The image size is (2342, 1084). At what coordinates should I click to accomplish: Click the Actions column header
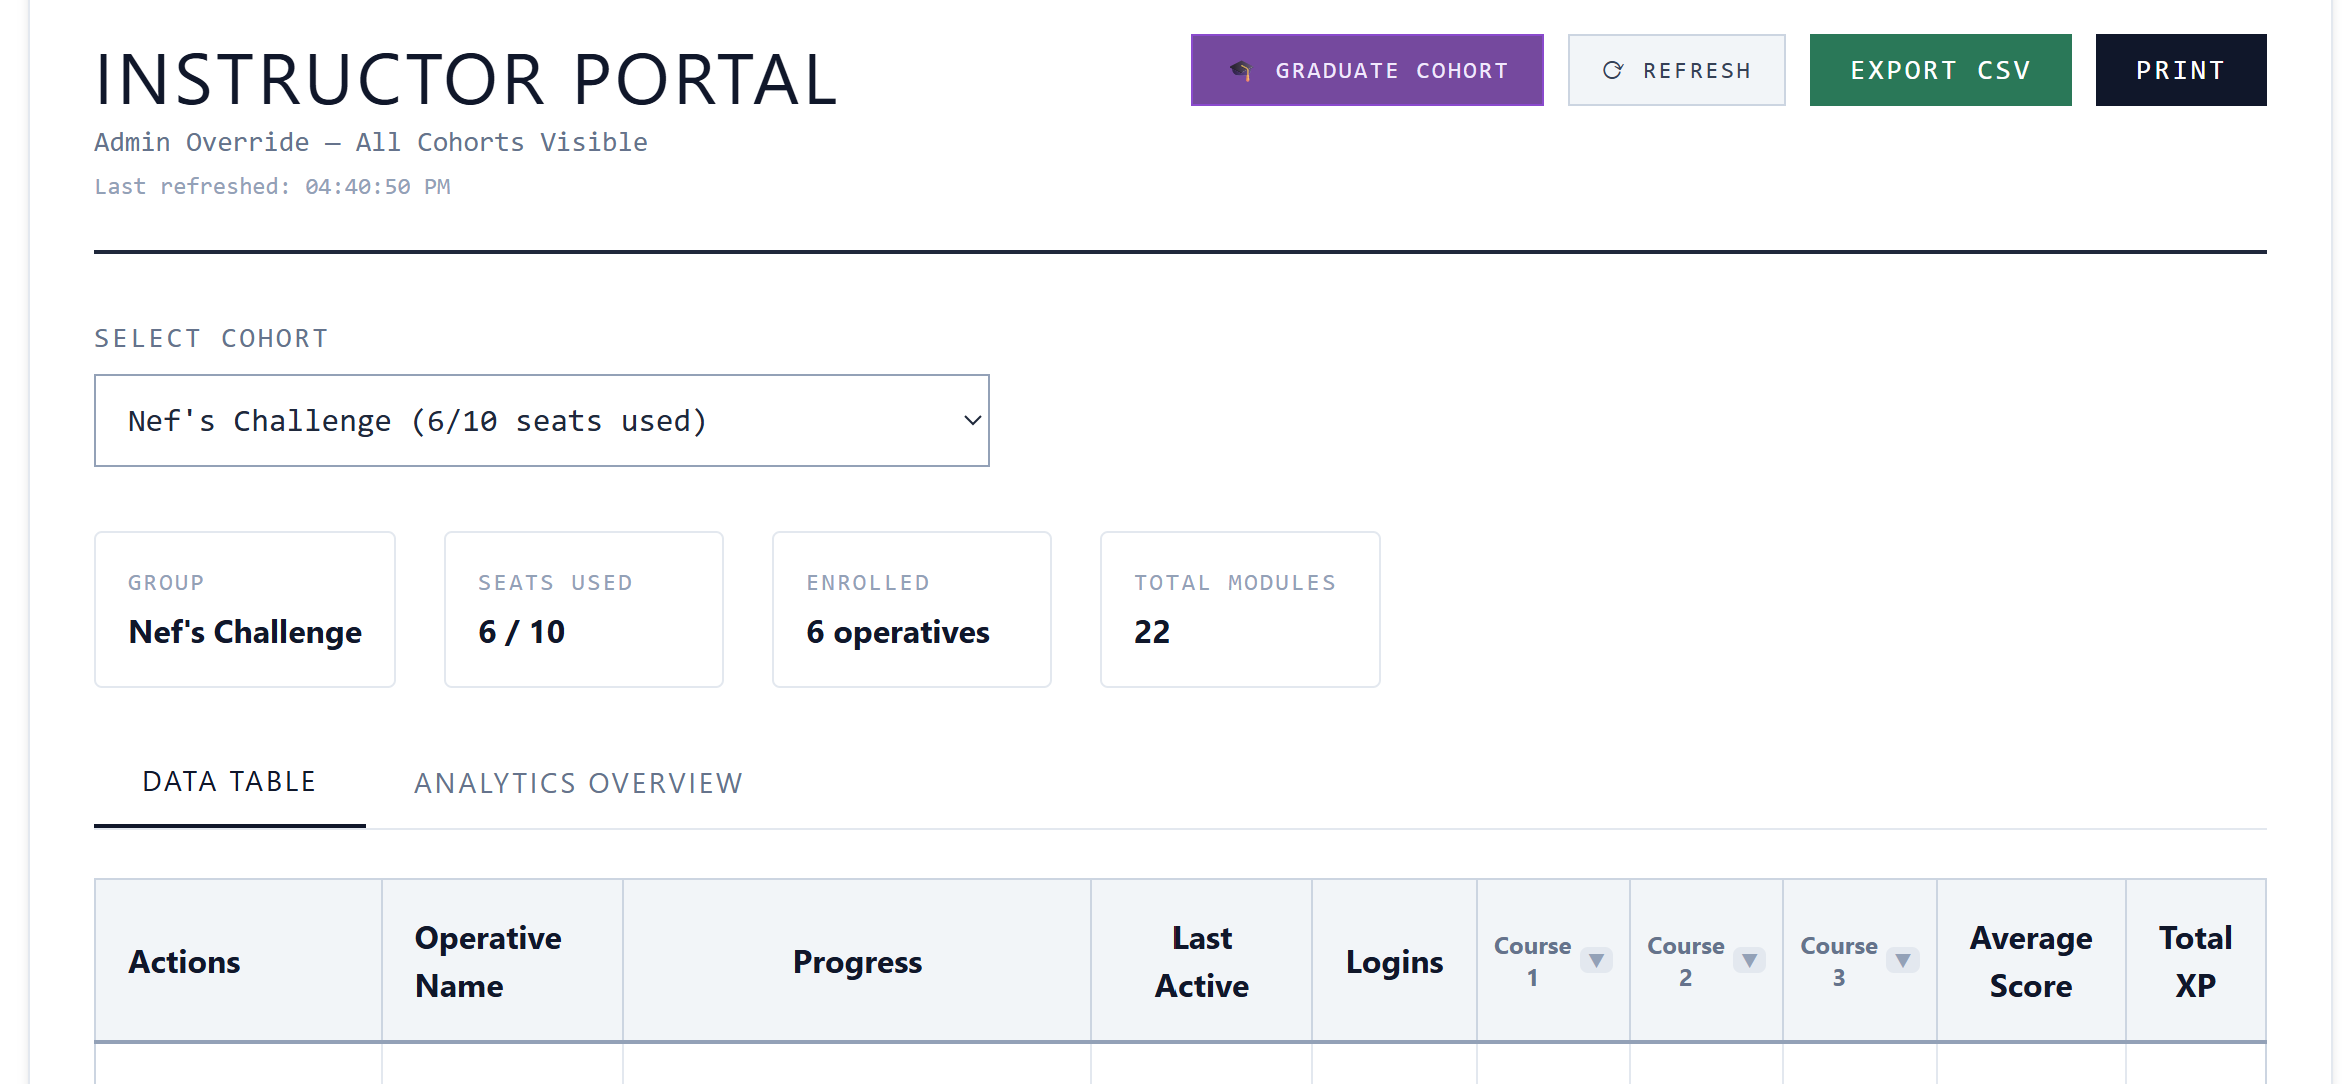click(238, 961)
